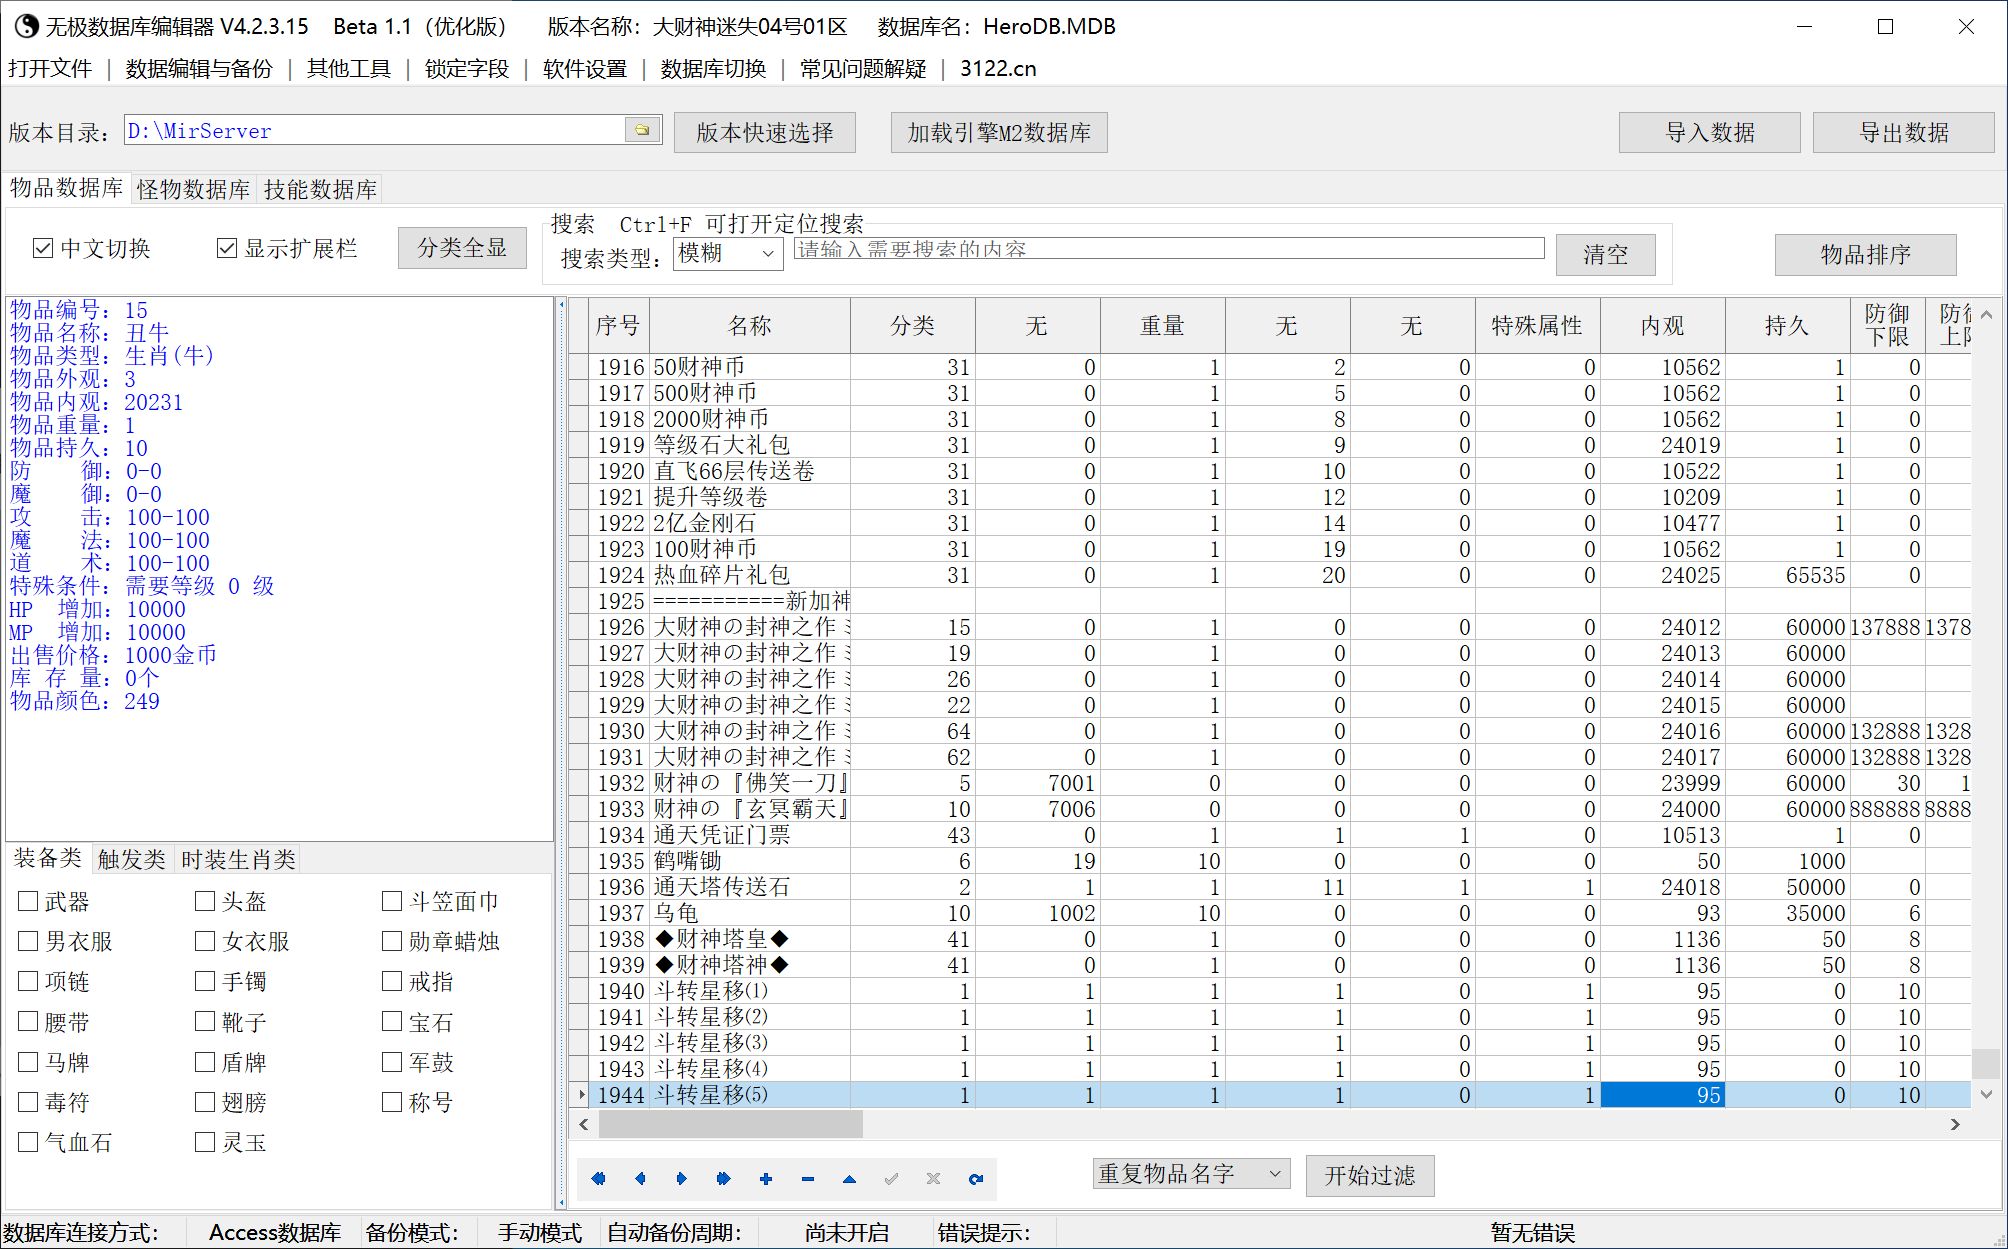Viewport: 2008px width, 1249px height.
Task: Click the scroll-down arrow of the table
Action: point(1986,1094)
